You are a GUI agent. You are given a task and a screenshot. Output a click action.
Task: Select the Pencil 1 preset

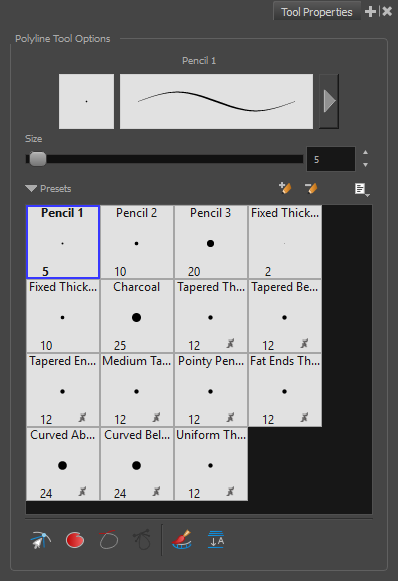tap(63, 242)
